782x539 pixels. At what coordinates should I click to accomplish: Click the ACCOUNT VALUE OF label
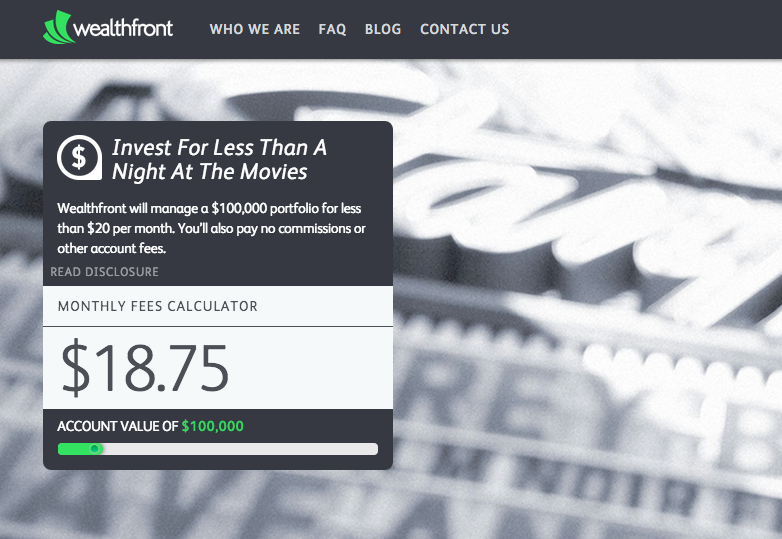[117, 426]
